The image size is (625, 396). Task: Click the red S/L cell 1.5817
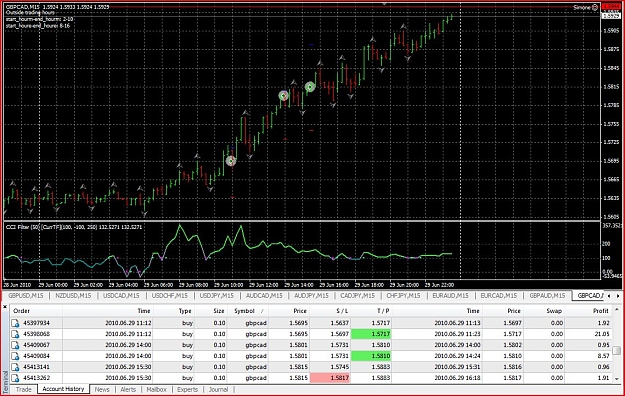coord(330,378)
